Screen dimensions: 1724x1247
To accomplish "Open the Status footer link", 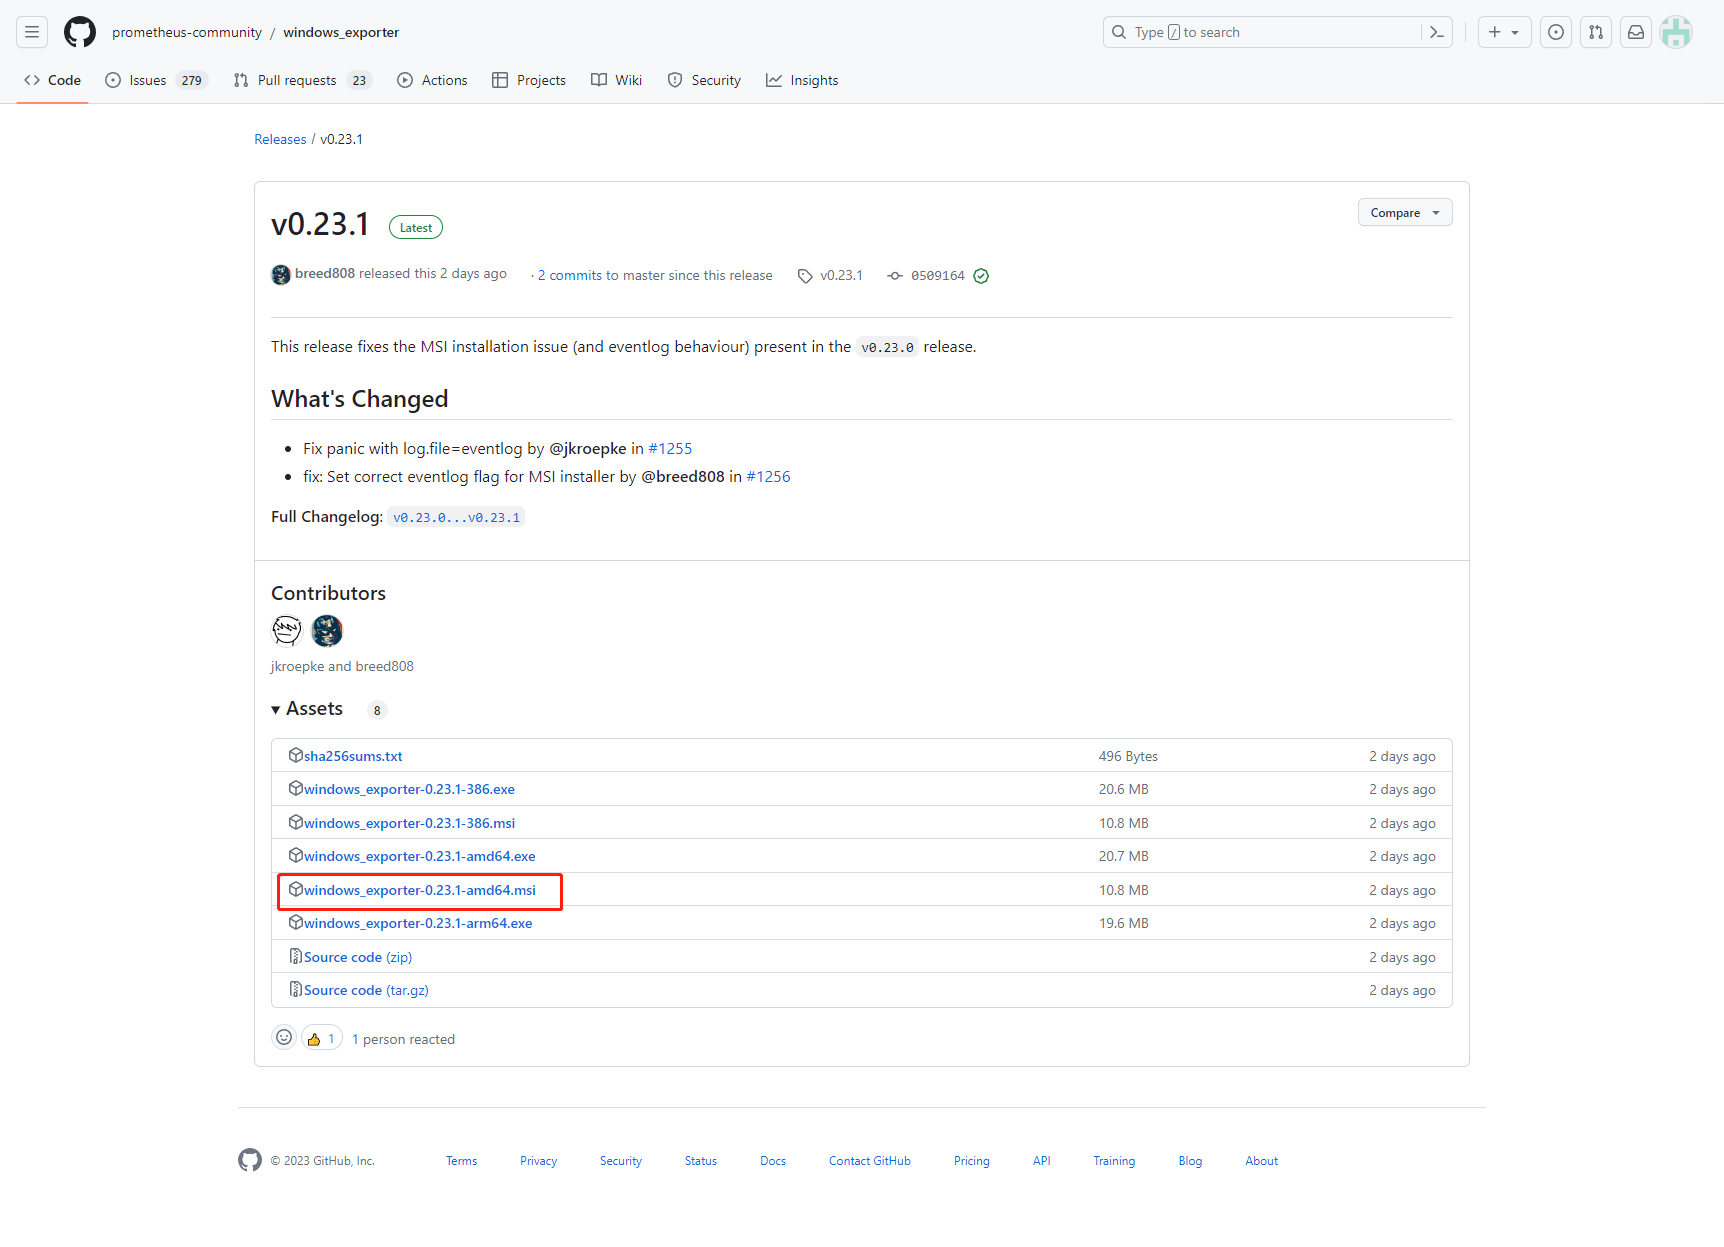I will tap(701, 1161).
